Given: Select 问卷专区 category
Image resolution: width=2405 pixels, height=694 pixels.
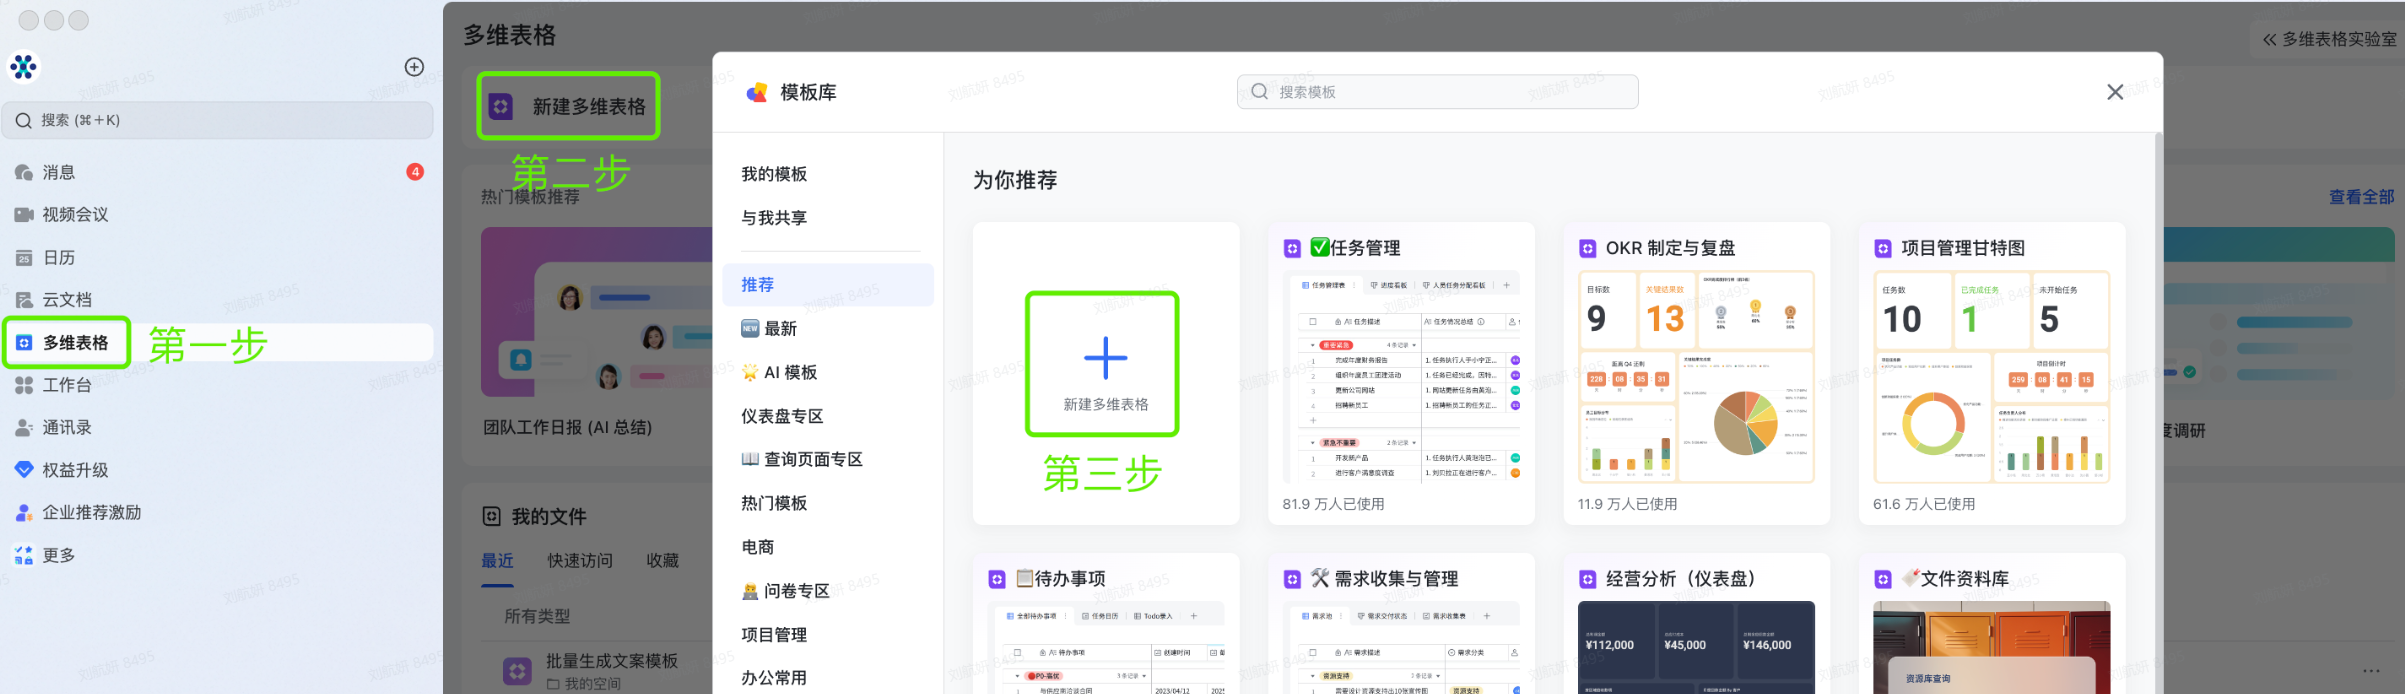Looking at the screenshot, I should click(x=828, y=591).
